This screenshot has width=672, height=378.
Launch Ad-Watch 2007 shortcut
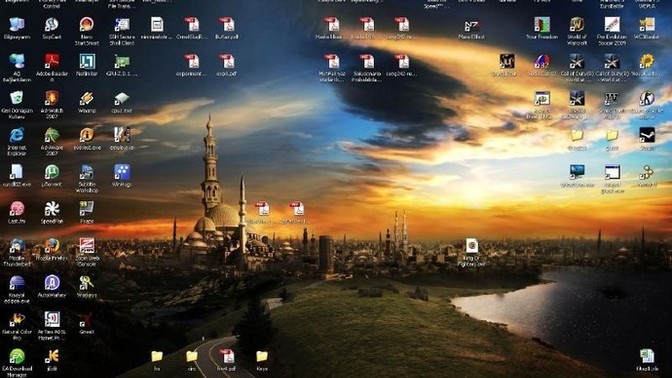tap(51, 98)
